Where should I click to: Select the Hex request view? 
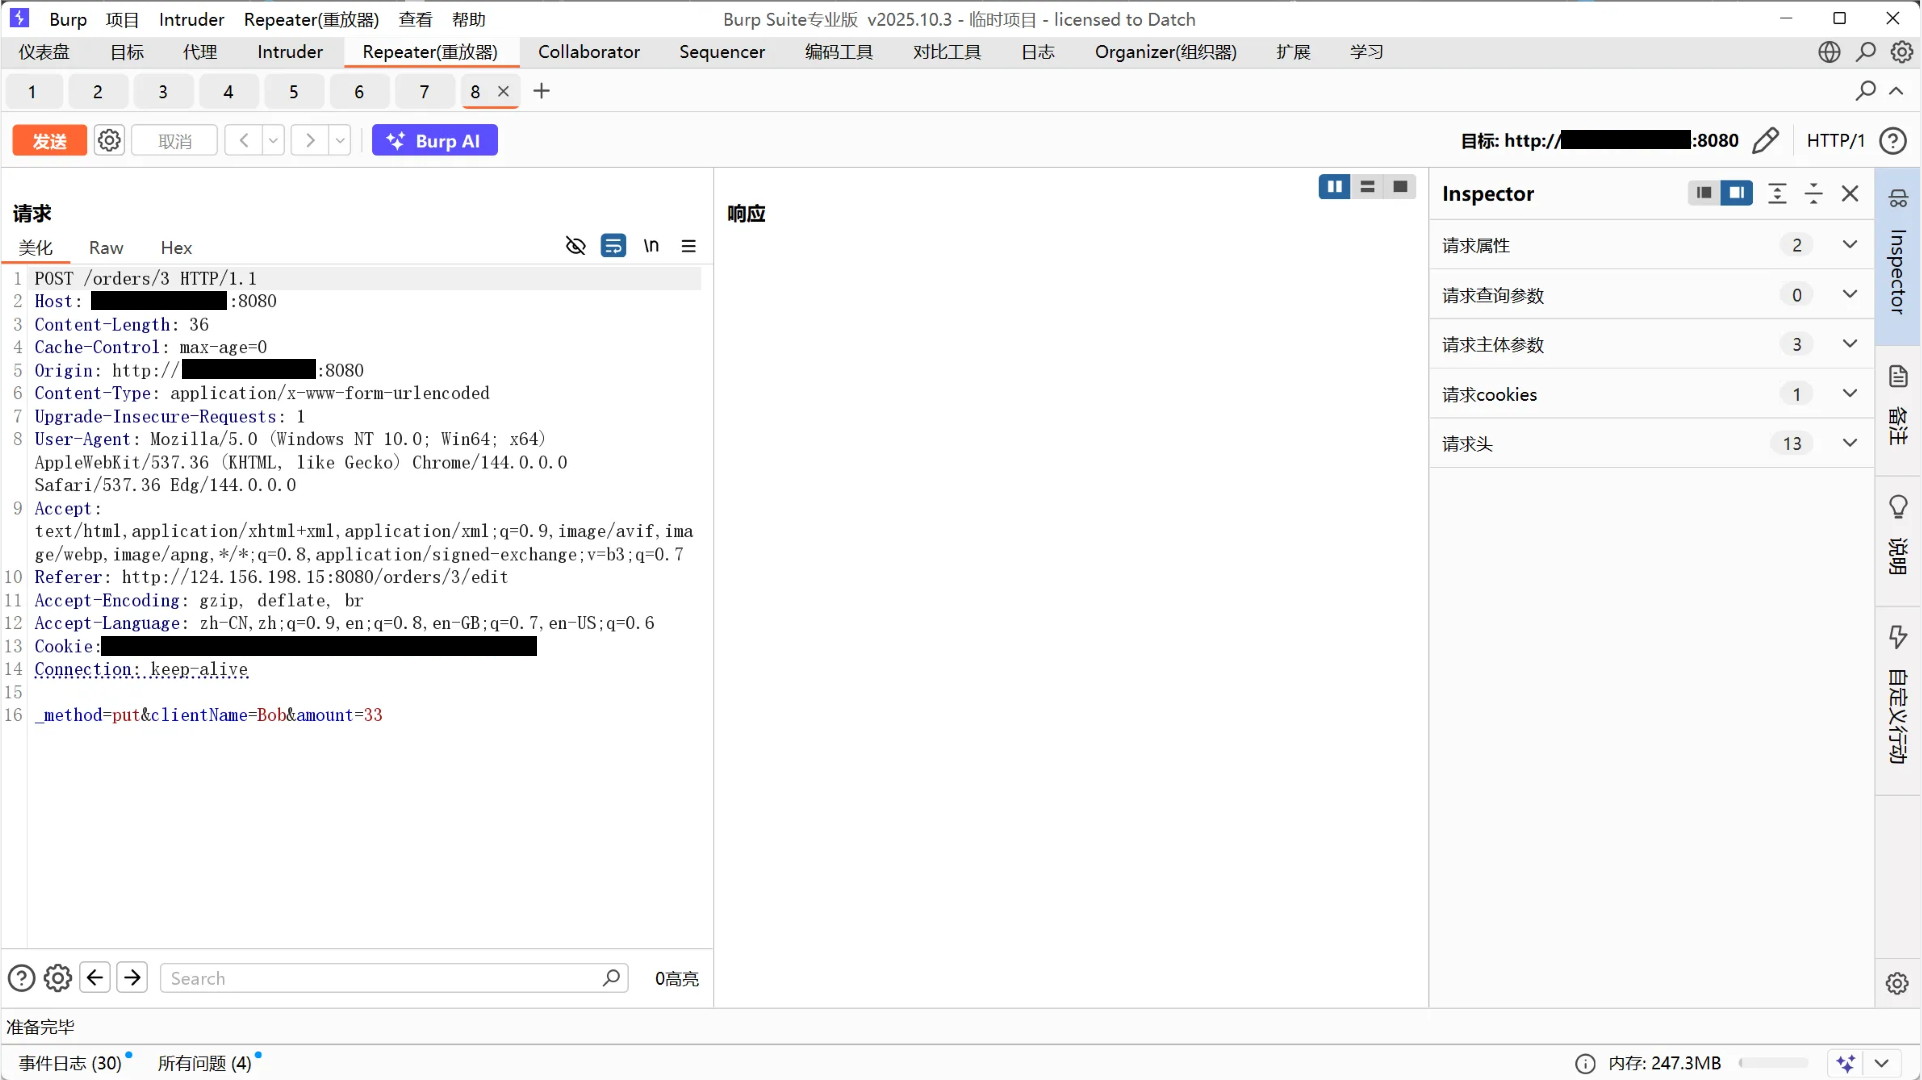176,248
